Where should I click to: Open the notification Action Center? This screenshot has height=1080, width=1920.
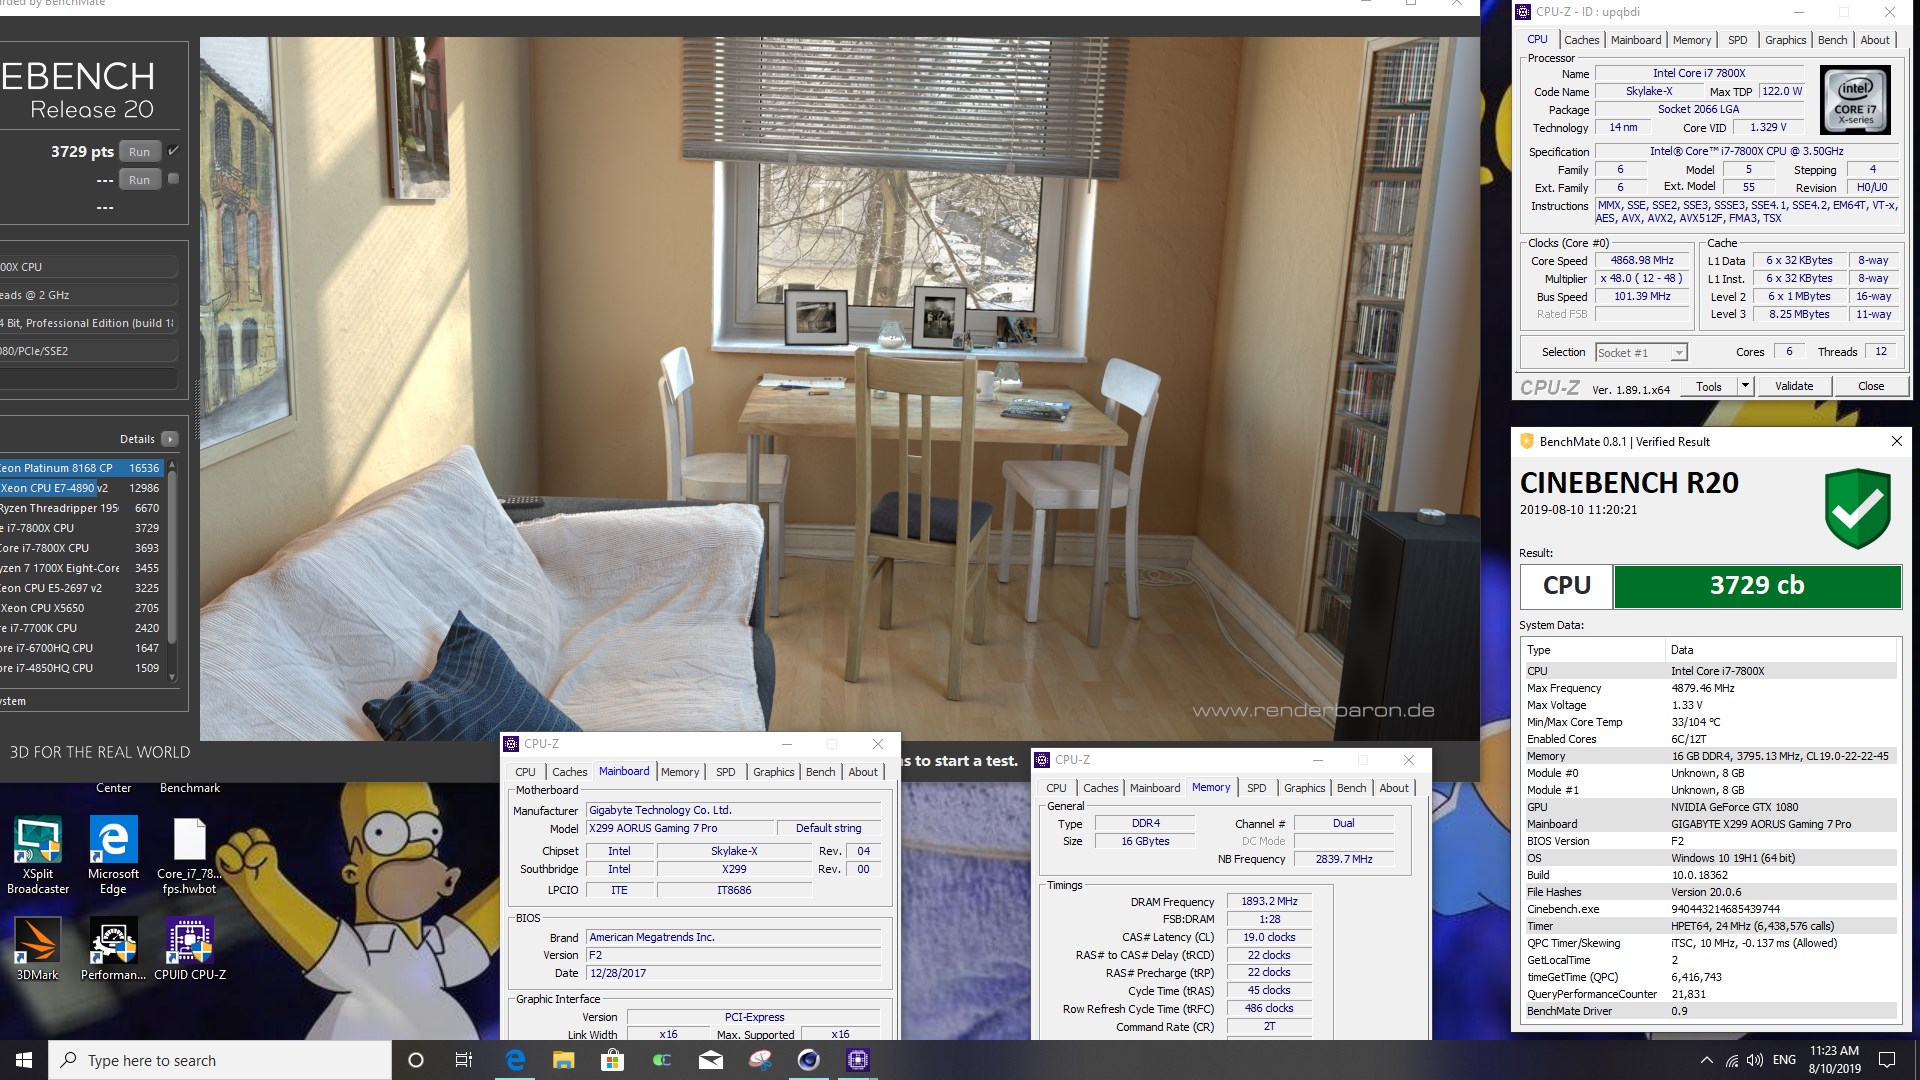point(1887,1060)
